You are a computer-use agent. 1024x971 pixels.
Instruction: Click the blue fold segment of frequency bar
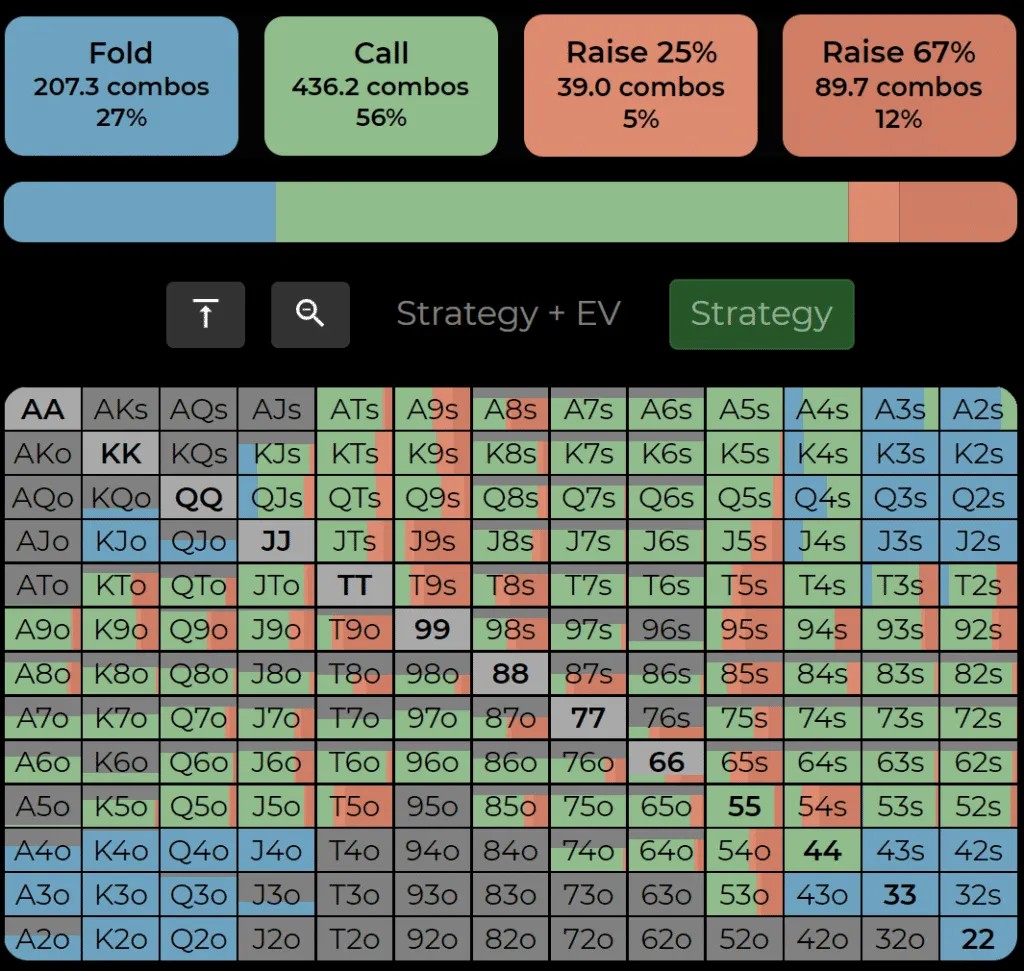tap(140, 212)
